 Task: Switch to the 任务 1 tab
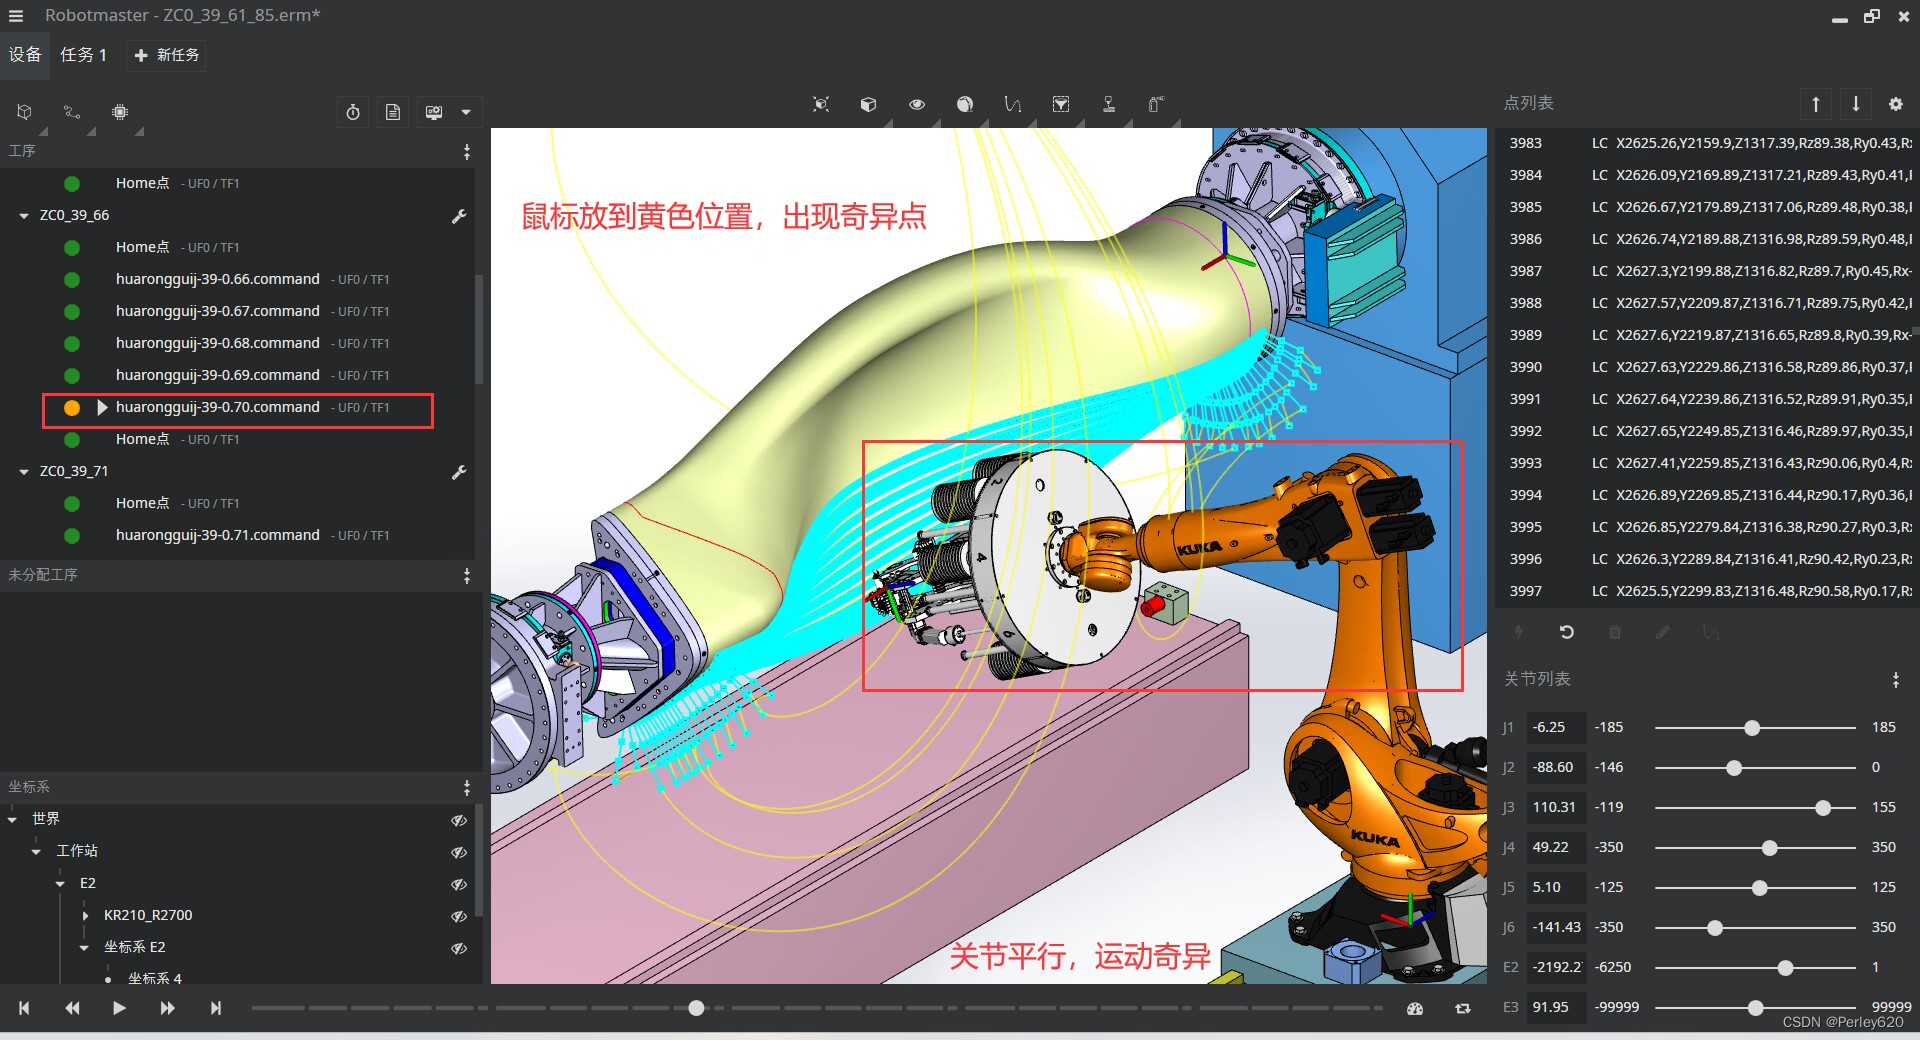(x=83, y=55)
